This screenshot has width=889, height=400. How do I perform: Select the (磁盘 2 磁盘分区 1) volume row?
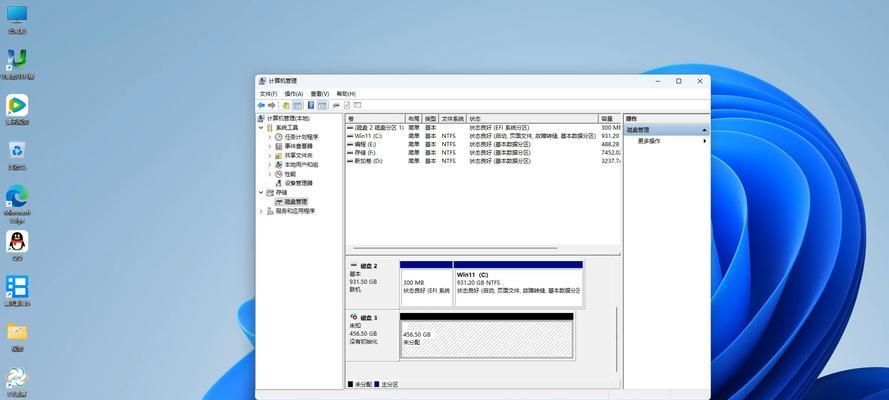click(484, 128)
